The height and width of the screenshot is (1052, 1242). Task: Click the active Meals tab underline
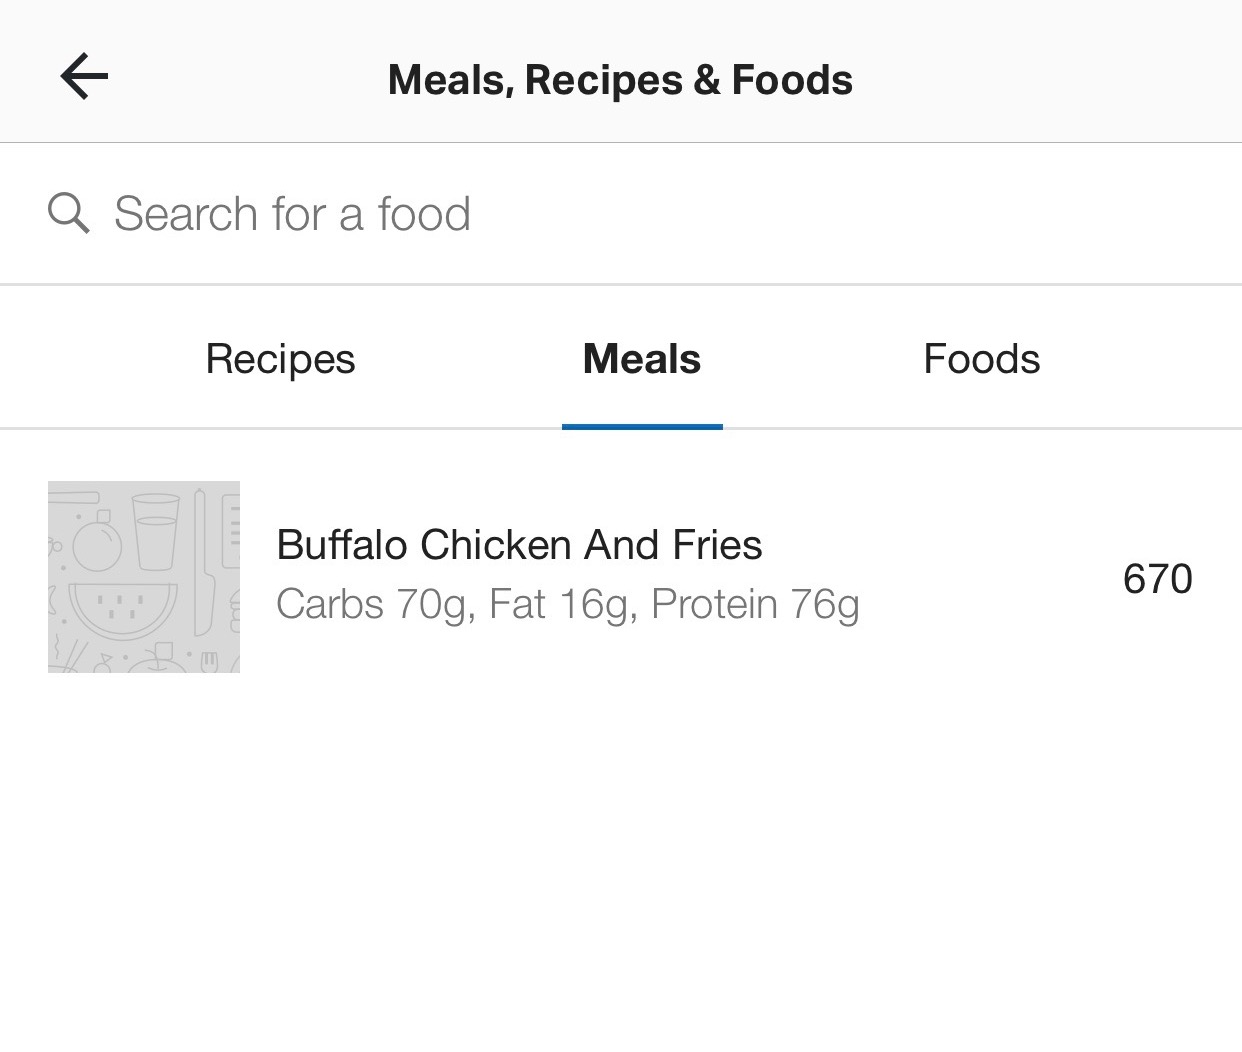tap(641, 428)
